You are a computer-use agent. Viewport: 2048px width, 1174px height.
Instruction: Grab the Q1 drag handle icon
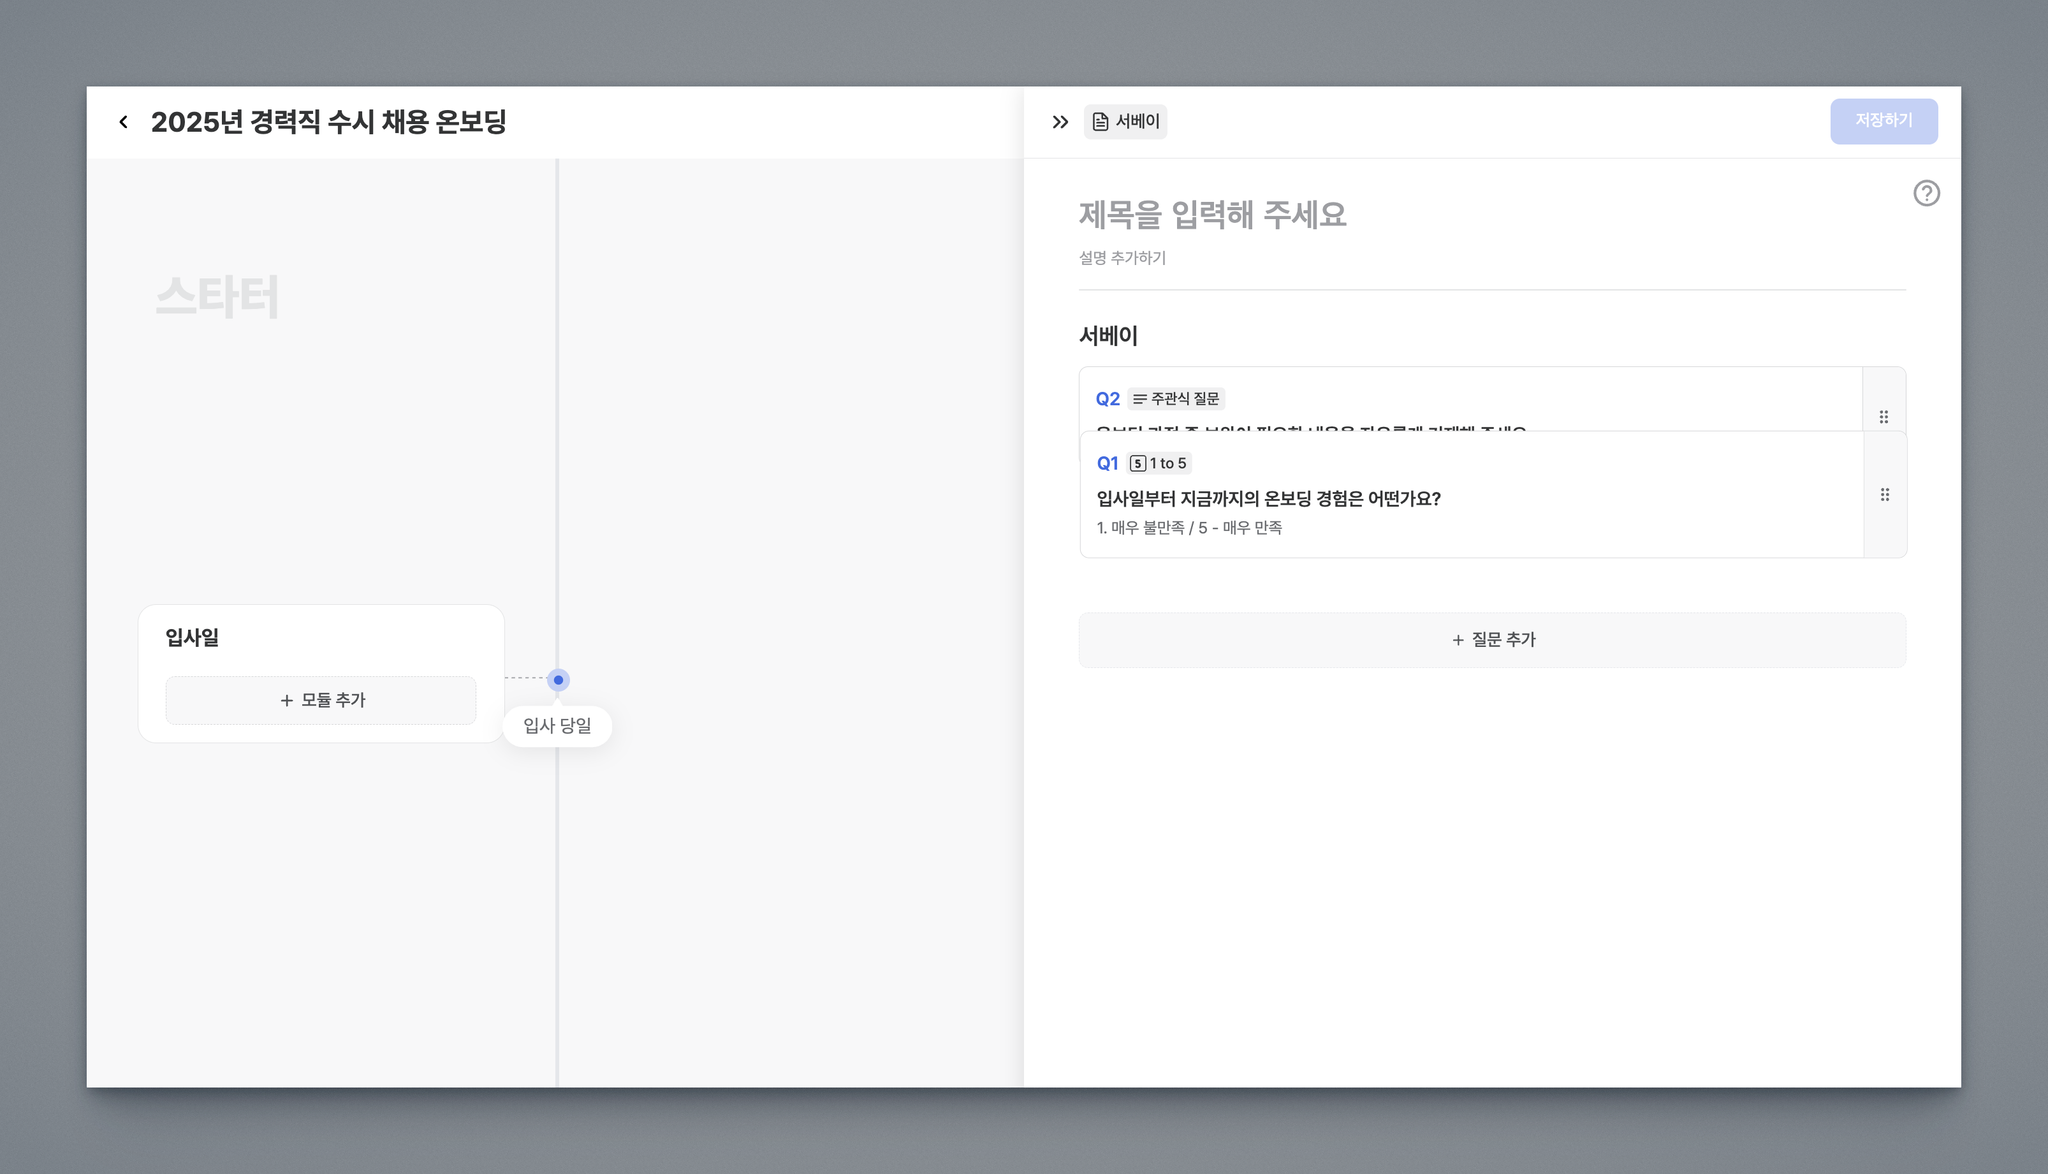(x=1884, y=495)
